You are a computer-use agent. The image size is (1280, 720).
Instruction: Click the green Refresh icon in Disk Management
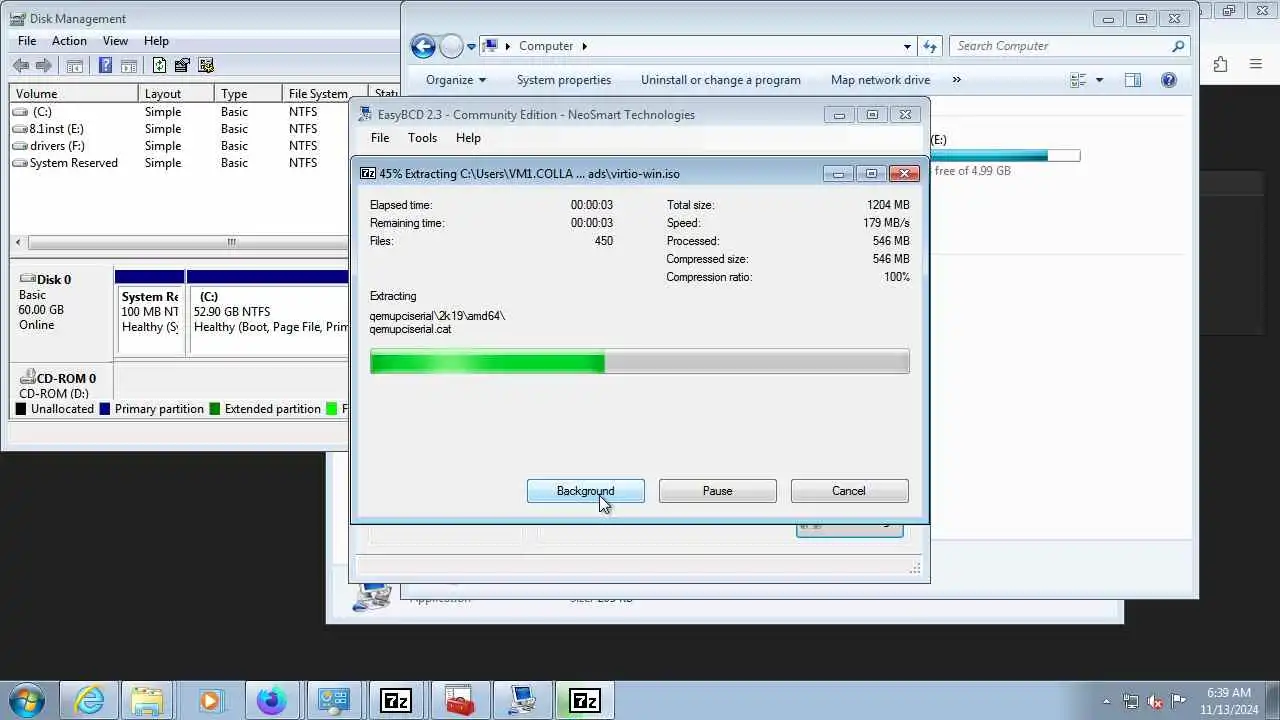point(159,66)
